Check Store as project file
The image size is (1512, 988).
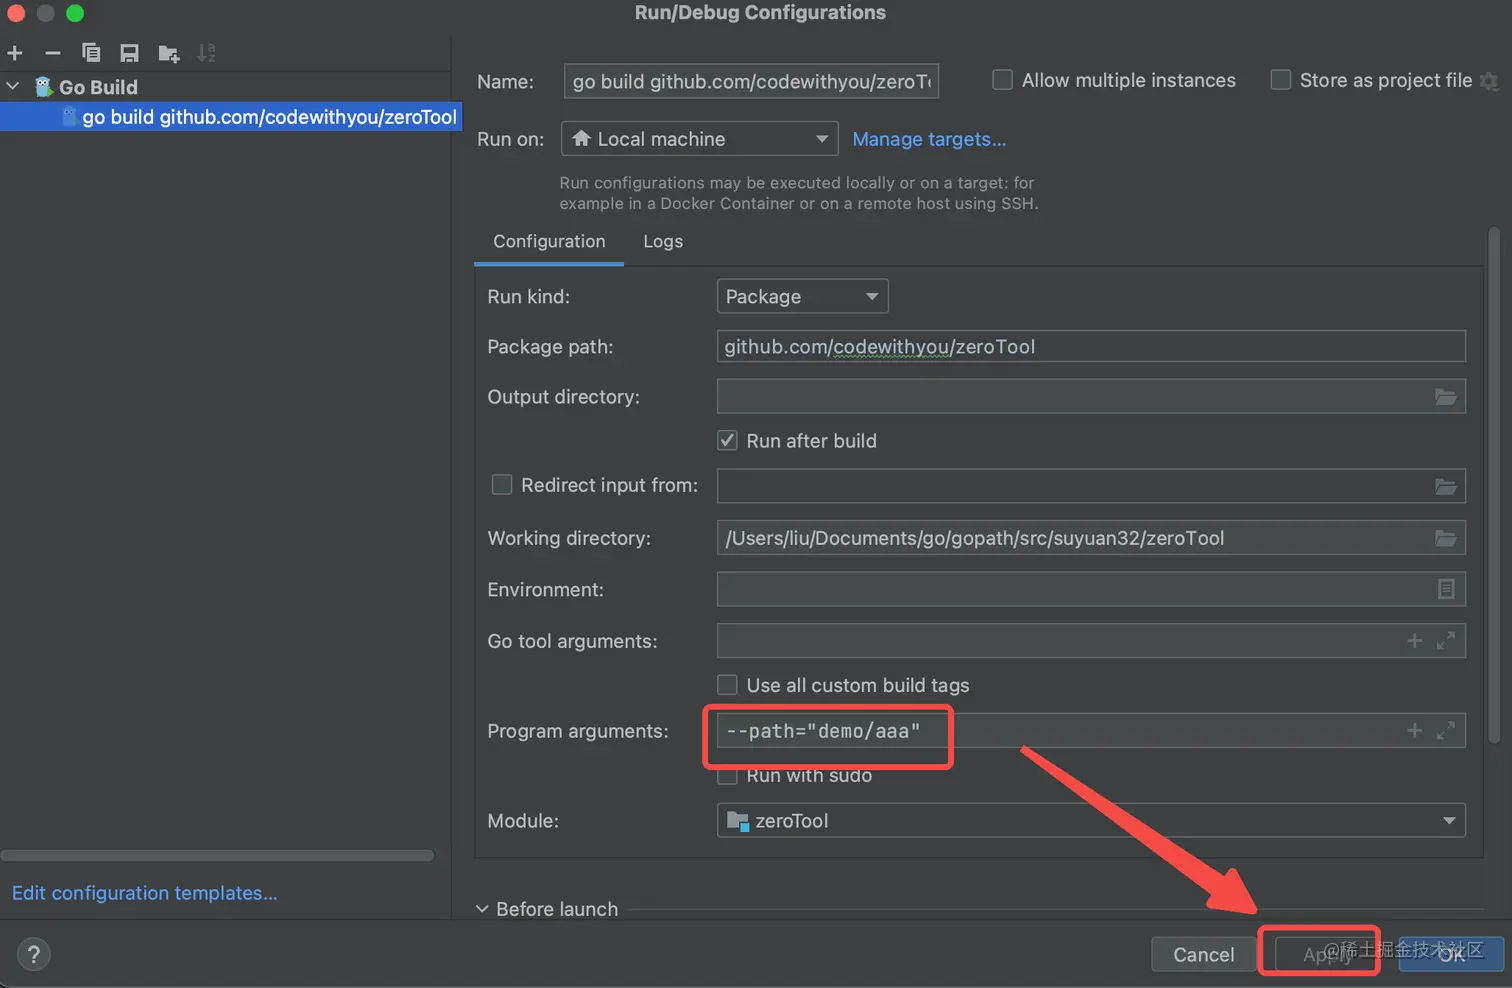[x=1280, y=80]
